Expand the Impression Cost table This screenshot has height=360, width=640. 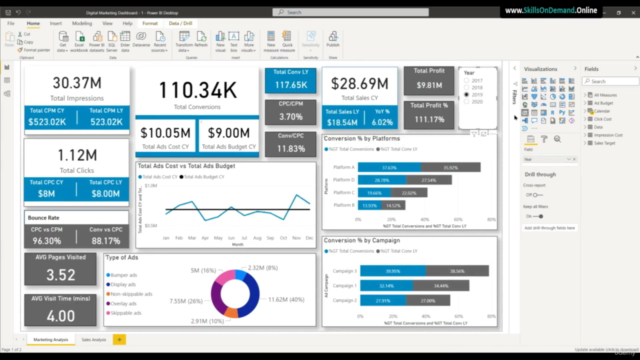585,135
